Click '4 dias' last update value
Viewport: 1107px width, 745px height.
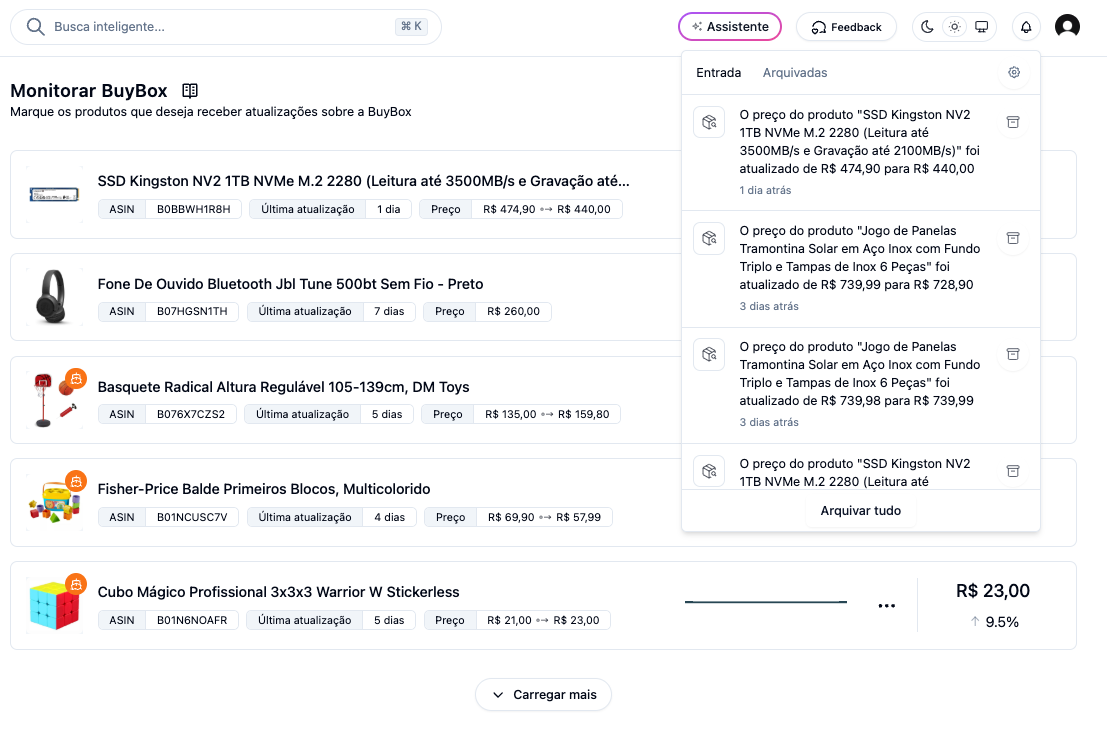tap(390, 517)
